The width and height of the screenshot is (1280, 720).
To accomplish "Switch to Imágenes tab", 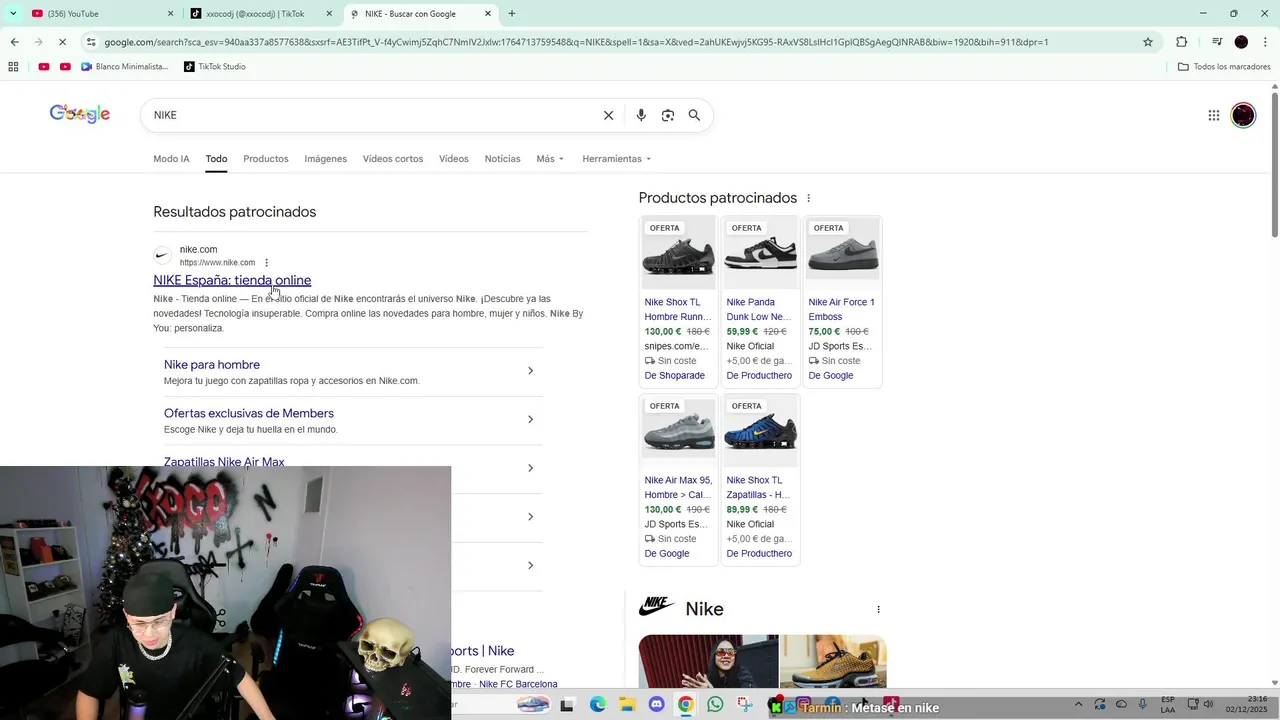I will pyautogui.click(x=326, y=159).
